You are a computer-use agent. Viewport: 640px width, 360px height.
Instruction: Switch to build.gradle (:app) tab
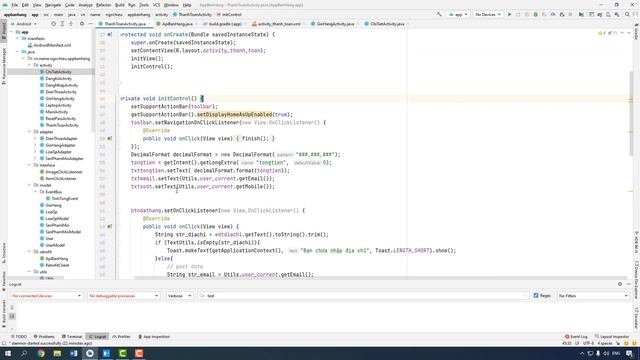(225, 24)
